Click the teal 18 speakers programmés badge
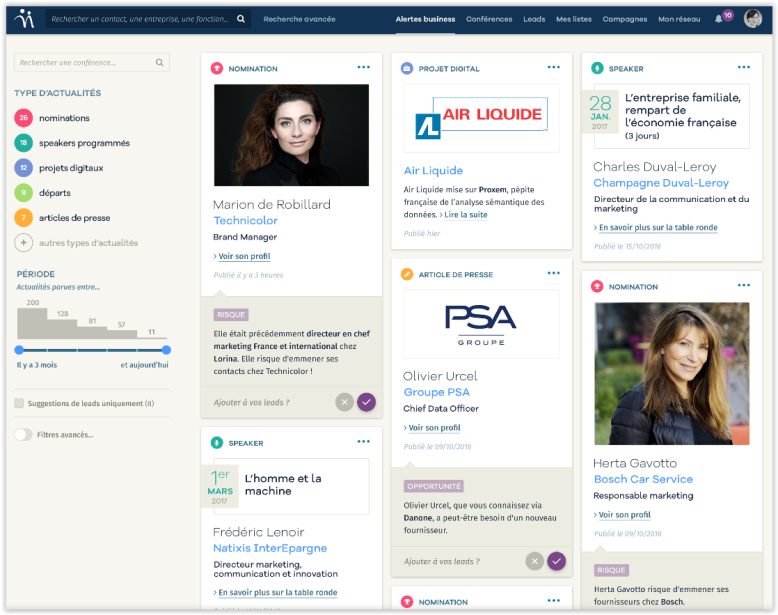 [23, 143]
